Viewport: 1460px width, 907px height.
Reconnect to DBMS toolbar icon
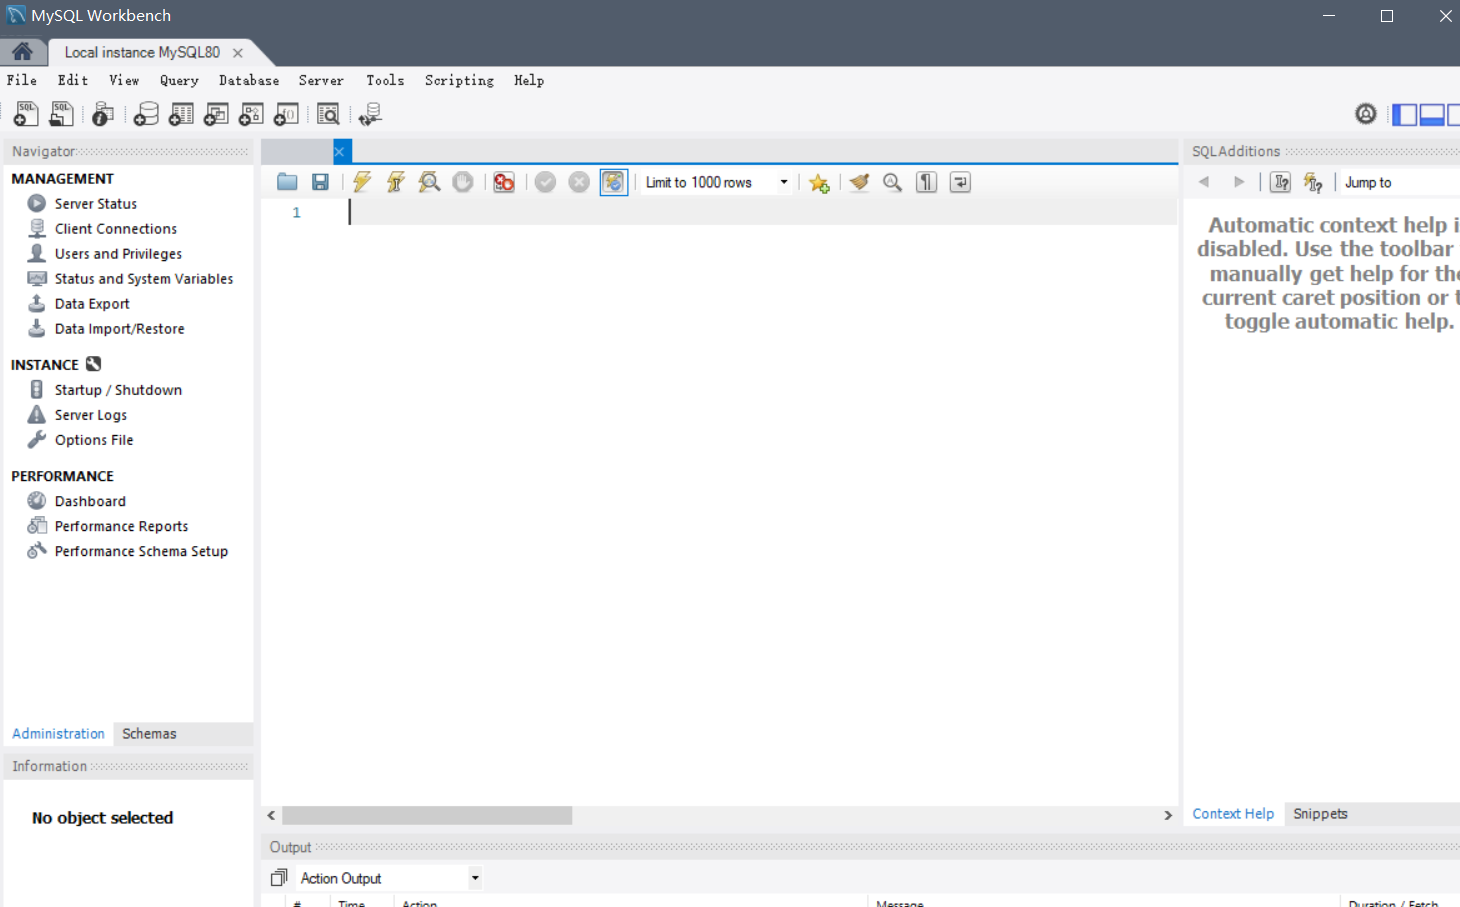[370, 114]
